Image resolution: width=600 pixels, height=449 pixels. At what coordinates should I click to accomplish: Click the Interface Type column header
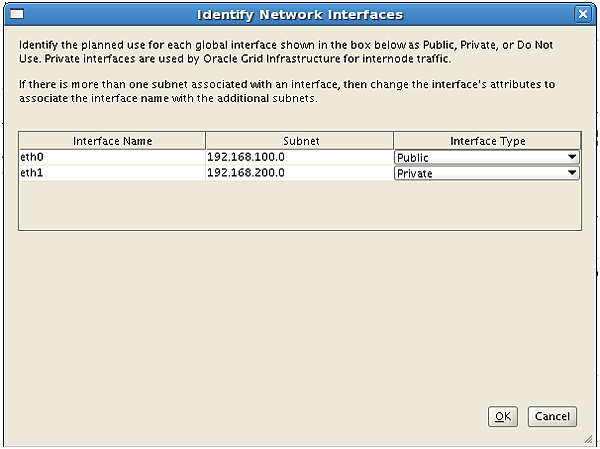[x=487, y=141]
